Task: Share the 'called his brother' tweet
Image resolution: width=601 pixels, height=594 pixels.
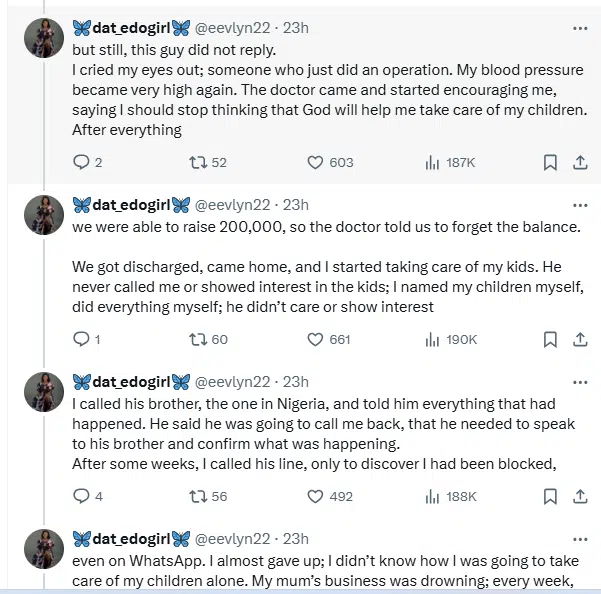Action: [579, 496]
